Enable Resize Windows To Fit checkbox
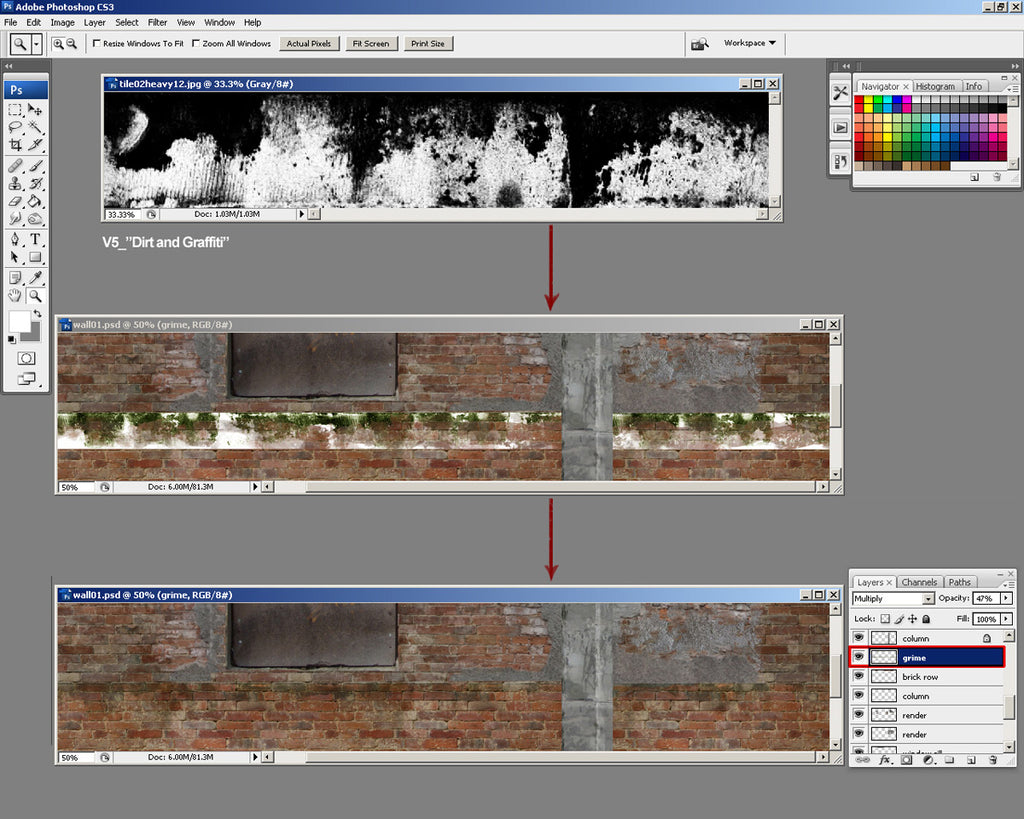1024x819 pixels. coord(97,44)
